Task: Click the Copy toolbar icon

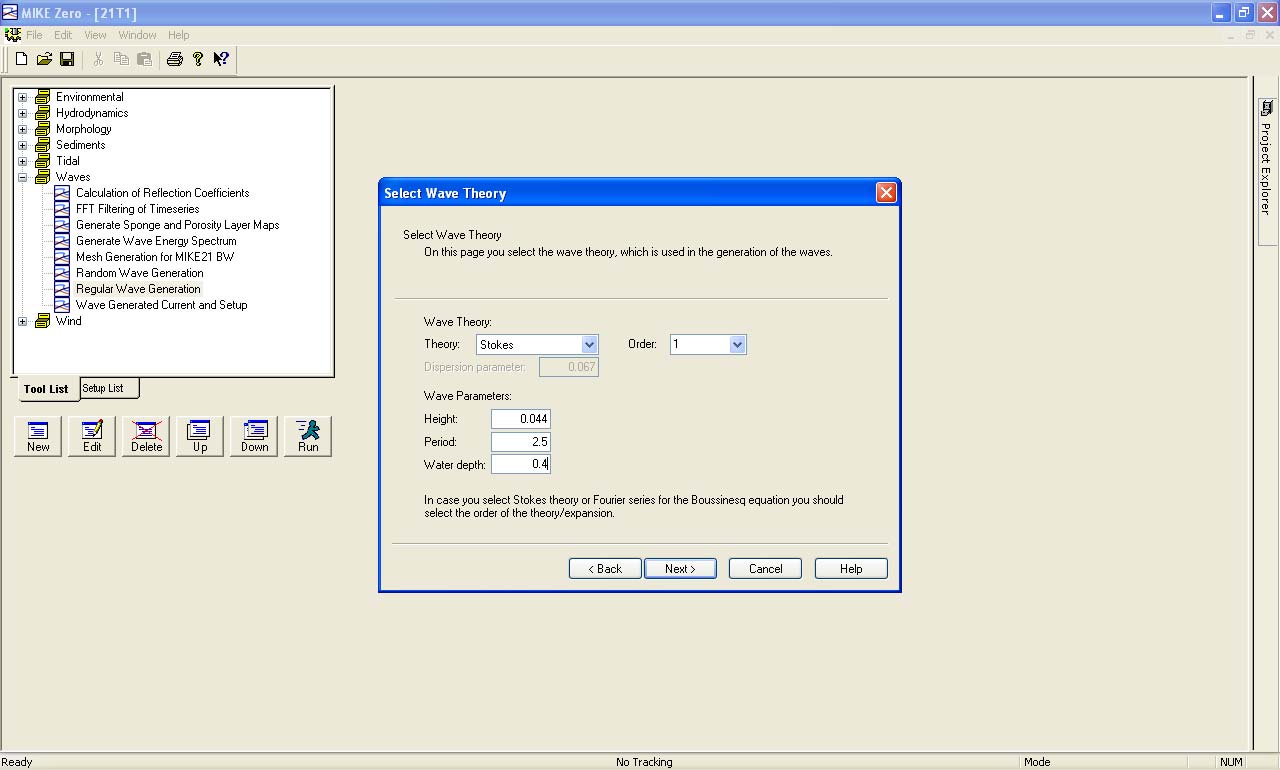Action: coord(121,59)
